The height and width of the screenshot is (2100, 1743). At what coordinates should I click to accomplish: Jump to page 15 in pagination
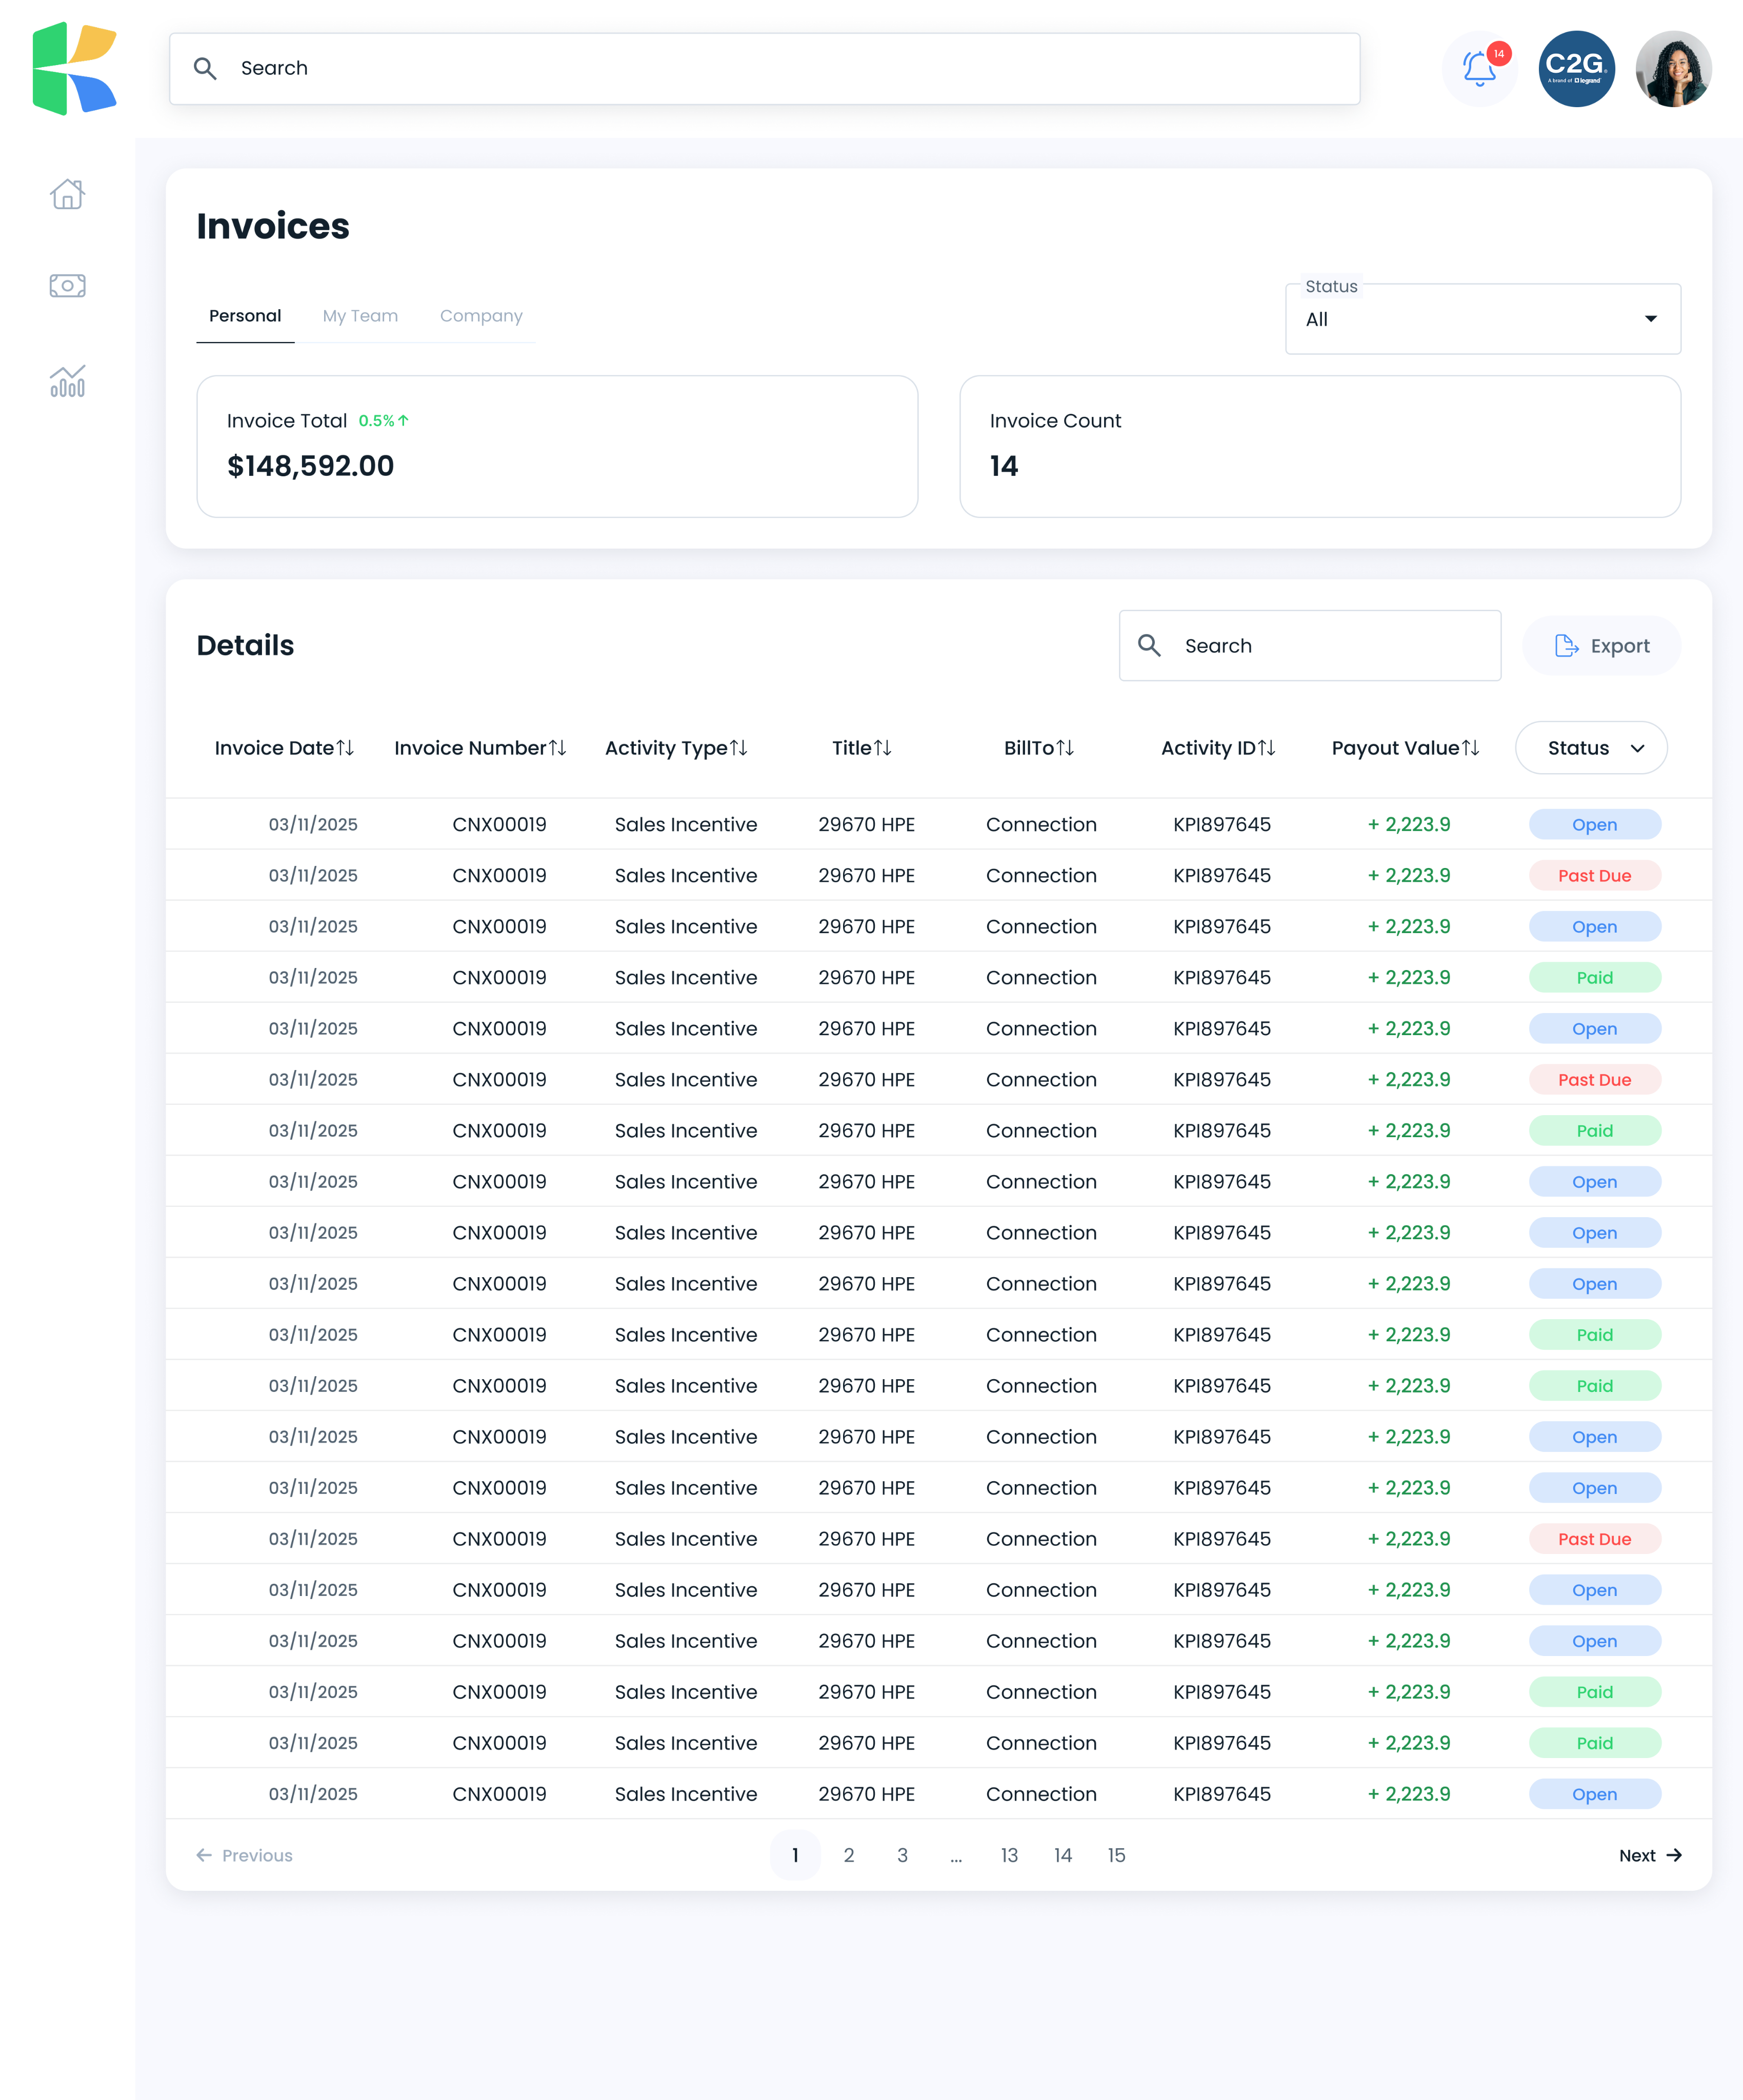pyautogui.click(x=1116, y=1855)
